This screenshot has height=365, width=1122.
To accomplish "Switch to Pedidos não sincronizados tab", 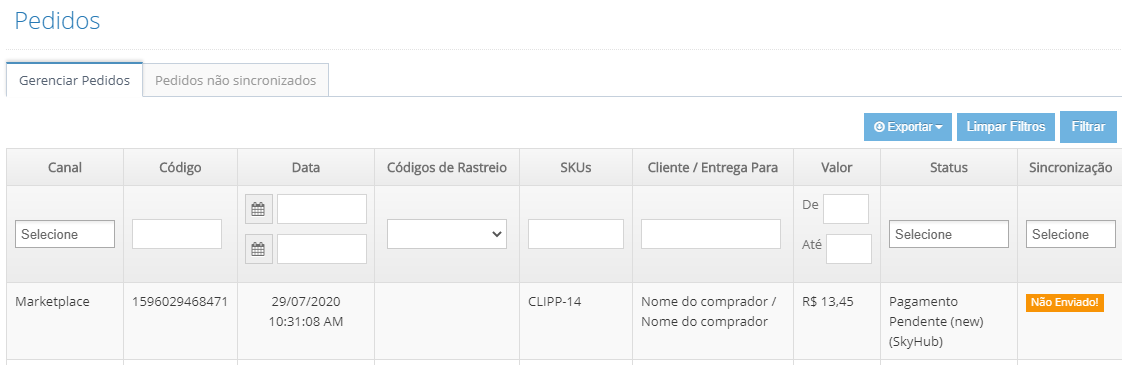I will click(235, 80).
